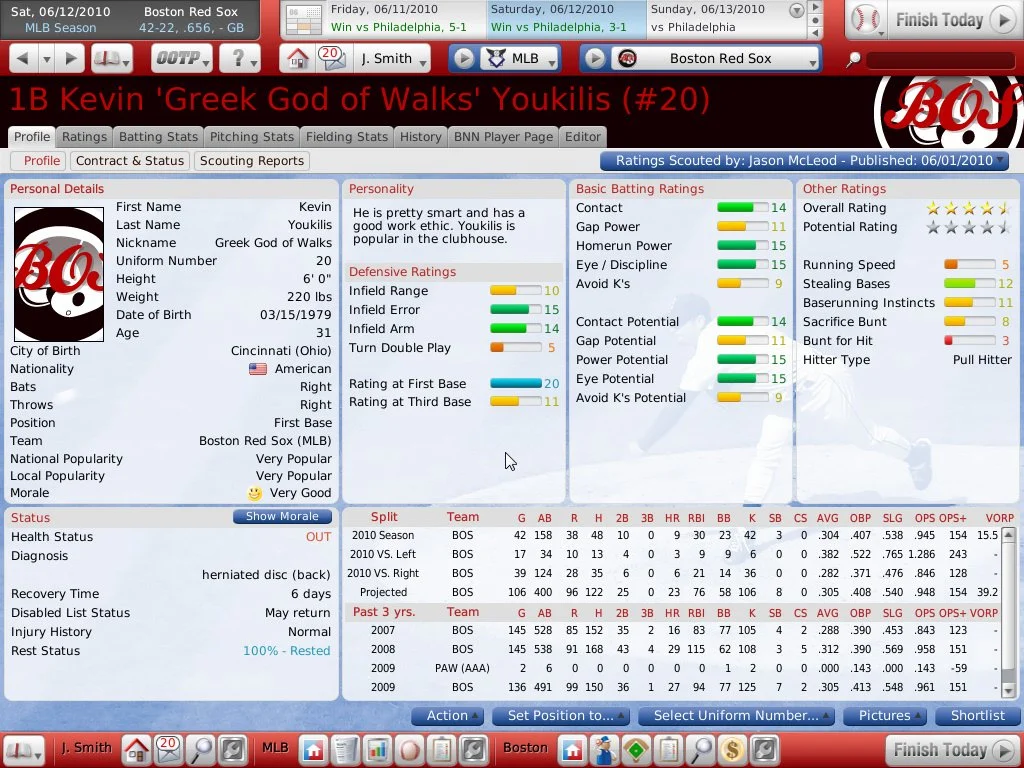Click the back navigation arrow
The height and width of the screenshot is (768, 1024).
click(x=24, y=58)
